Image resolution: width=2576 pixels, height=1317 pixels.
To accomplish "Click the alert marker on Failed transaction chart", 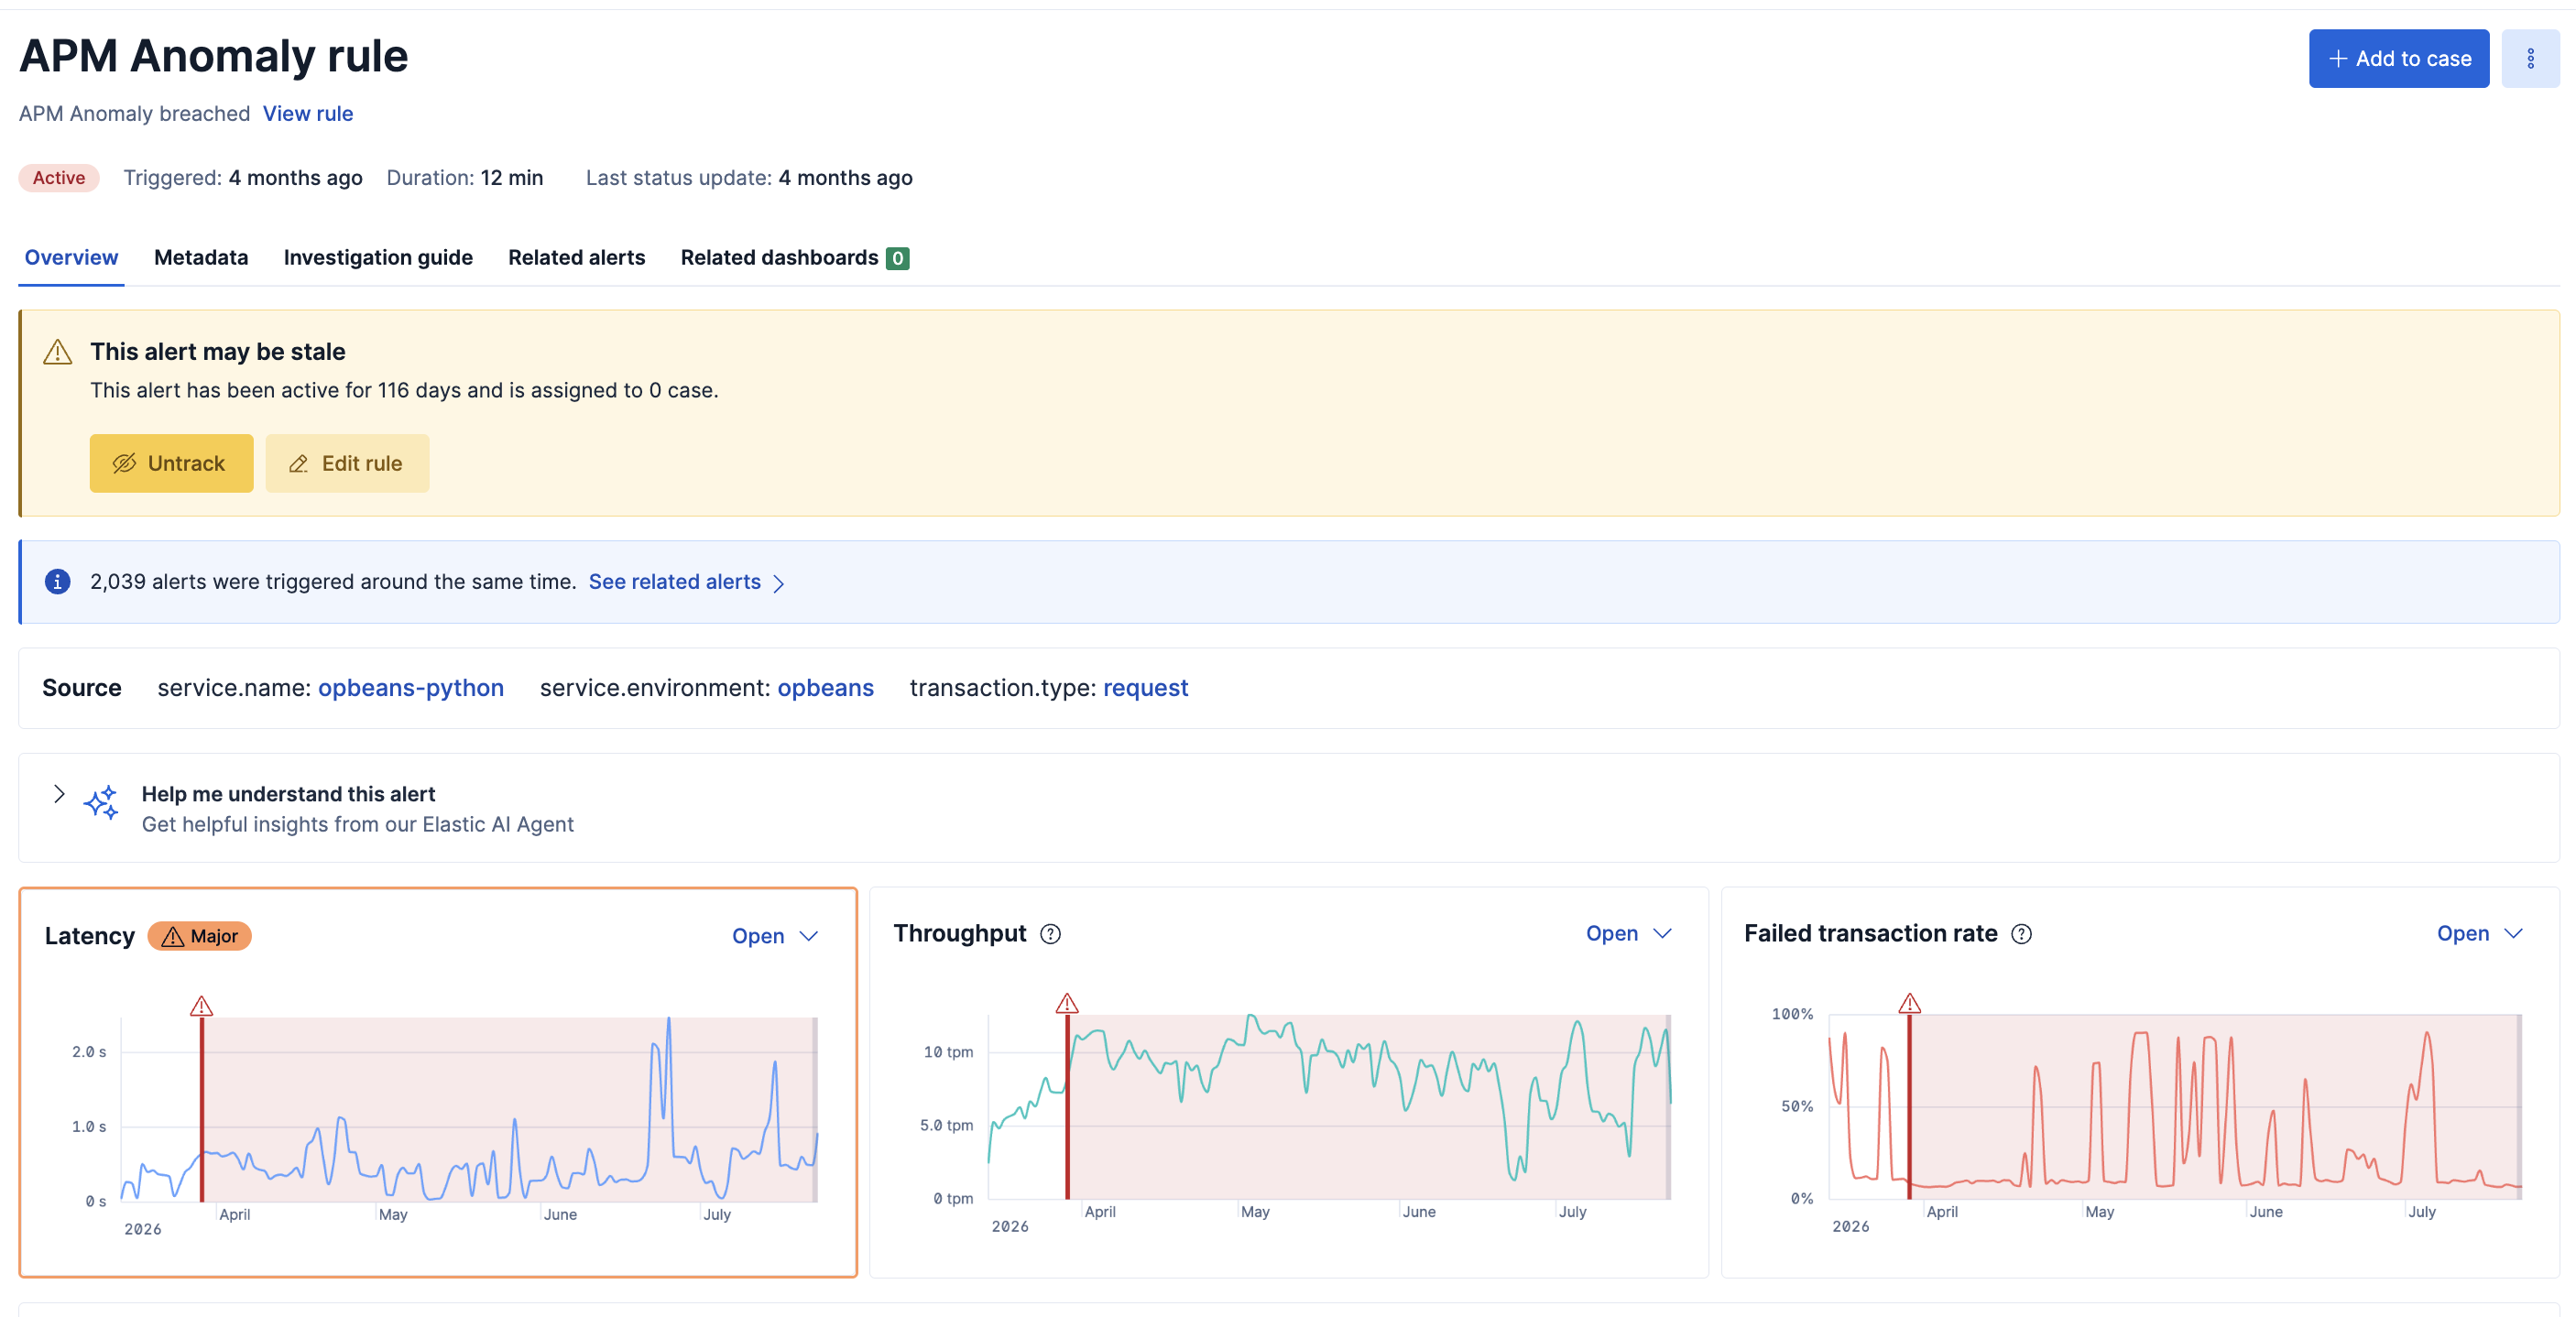I will click(1910, 1002).
